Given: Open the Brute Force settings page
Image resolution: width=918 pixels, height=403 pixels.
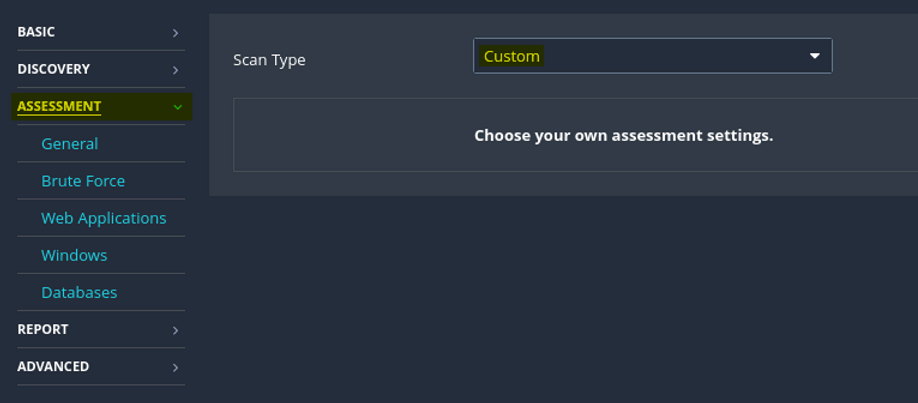Looking at the screenshot, I should pyautogui.click(x=83, y=181).
